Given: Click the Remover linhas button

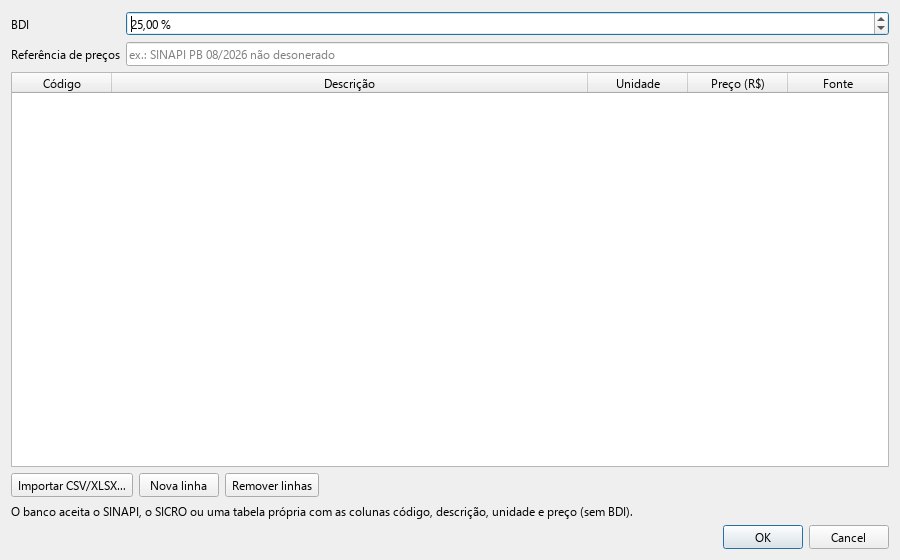Looking at the screenshot, I should point(271,485).
